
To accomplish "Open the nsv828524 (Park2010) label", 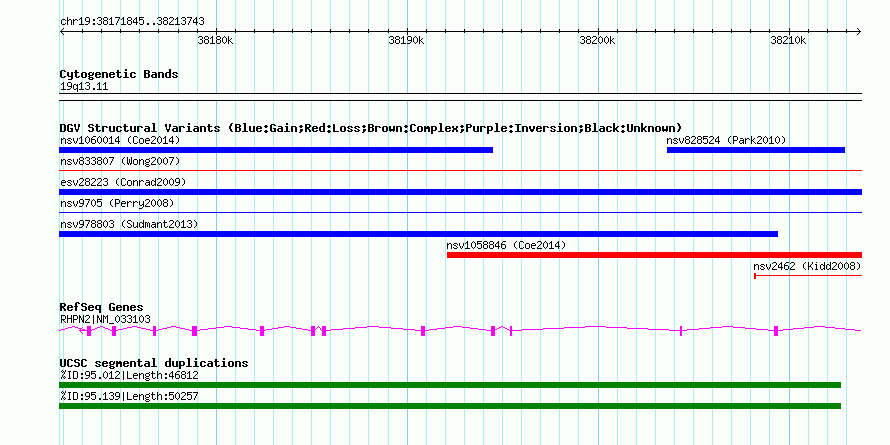I will point(727,140).
